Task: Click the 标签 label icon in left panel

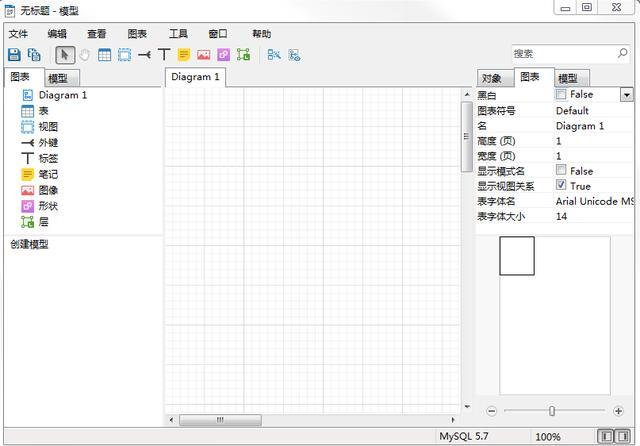Action: 27,158
